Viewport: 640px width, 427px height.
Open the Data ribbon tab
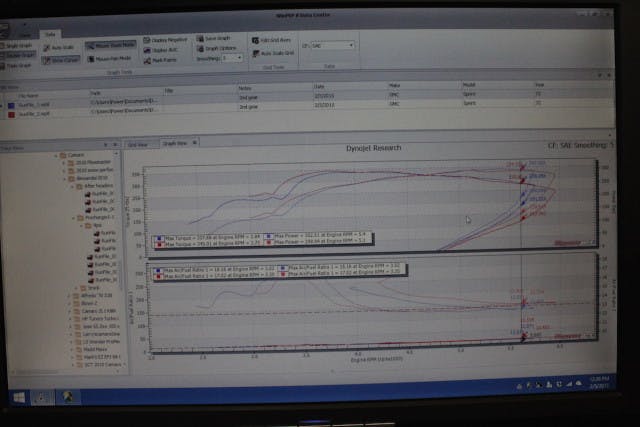click(x=49, y=33)
